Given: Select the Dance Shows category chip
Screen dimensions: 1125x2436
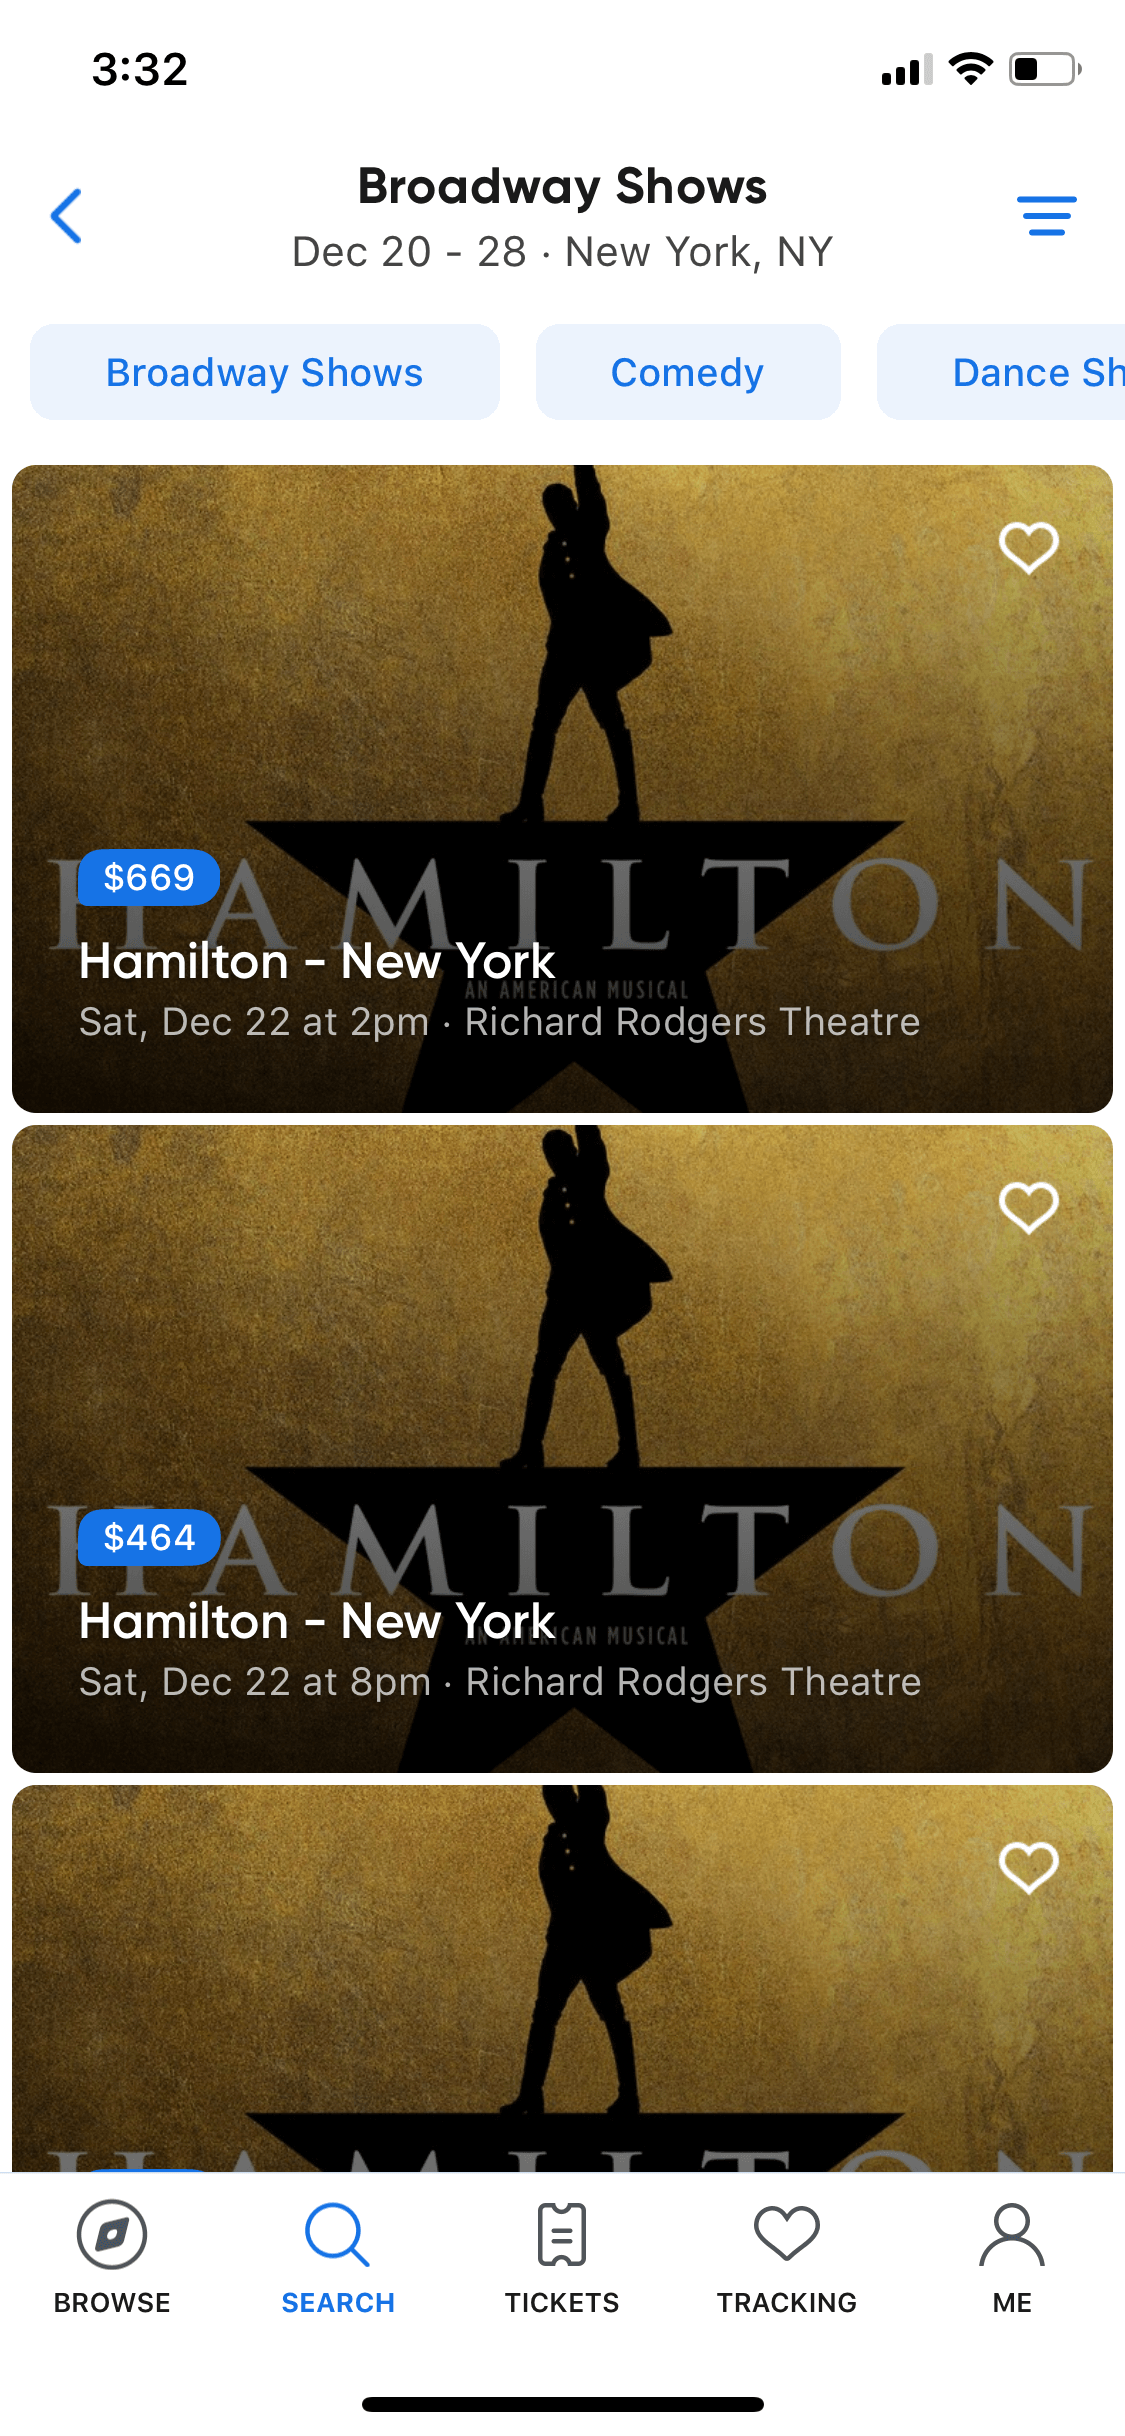Looking at the screenshot, I should 1001,372.
